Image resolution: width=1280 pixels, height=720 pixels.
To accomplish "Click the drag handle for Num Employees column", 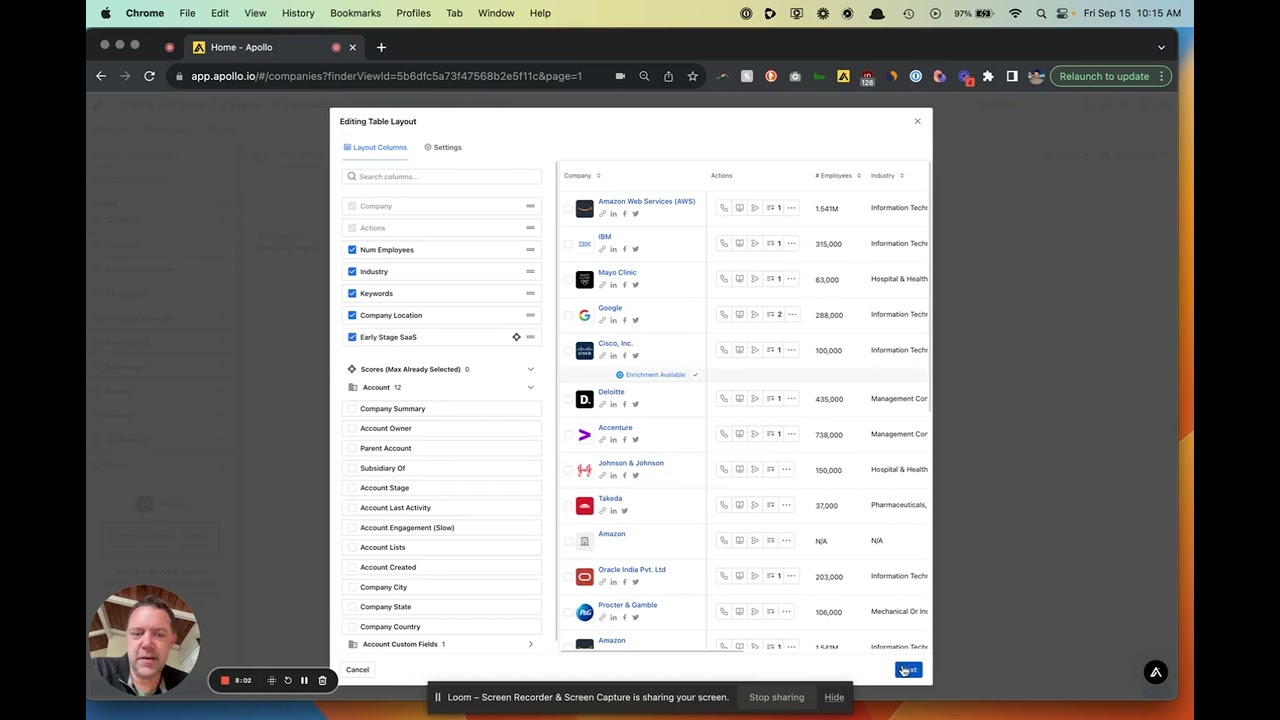I will (530, 249).
